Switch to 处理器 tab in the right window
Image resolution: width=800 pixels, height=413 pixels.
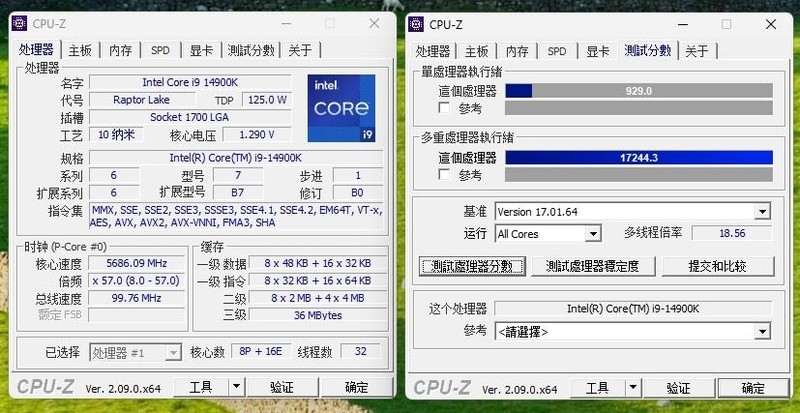pyautogui.click(x=433, y=51)
